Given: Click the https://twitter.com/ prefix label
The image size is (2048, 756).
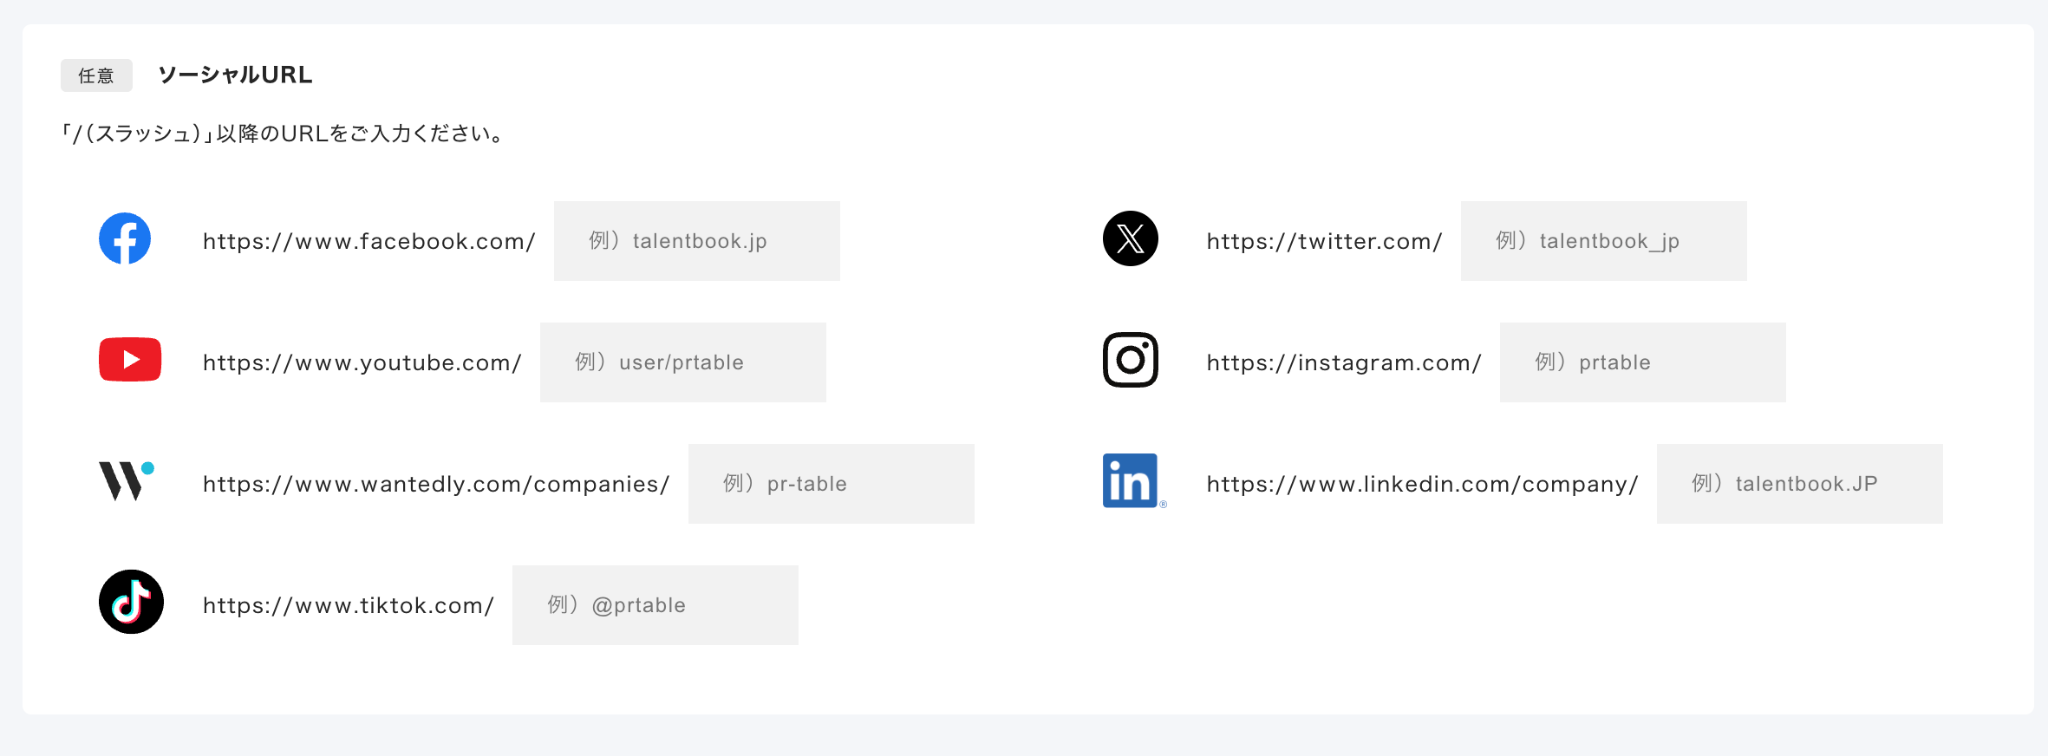Looking at the screenshot, I should [1324, 241].
